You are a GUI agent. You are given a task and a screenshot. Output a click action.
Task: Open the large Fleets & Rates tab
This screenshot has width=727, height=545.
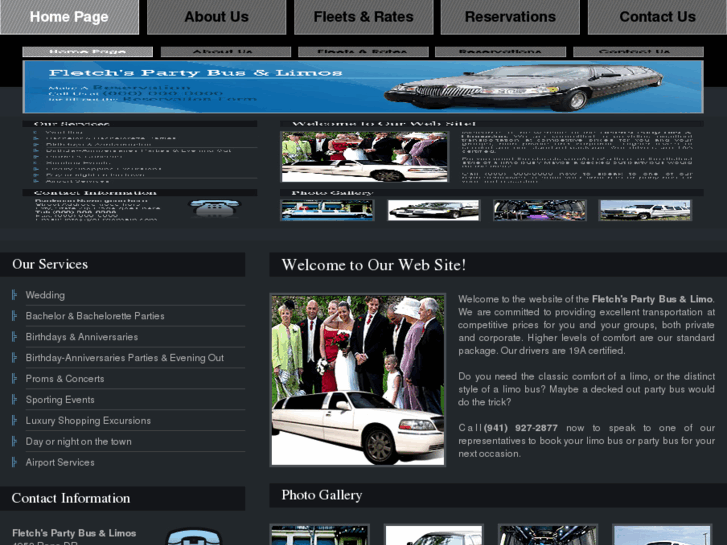click(x=364, y=17)
